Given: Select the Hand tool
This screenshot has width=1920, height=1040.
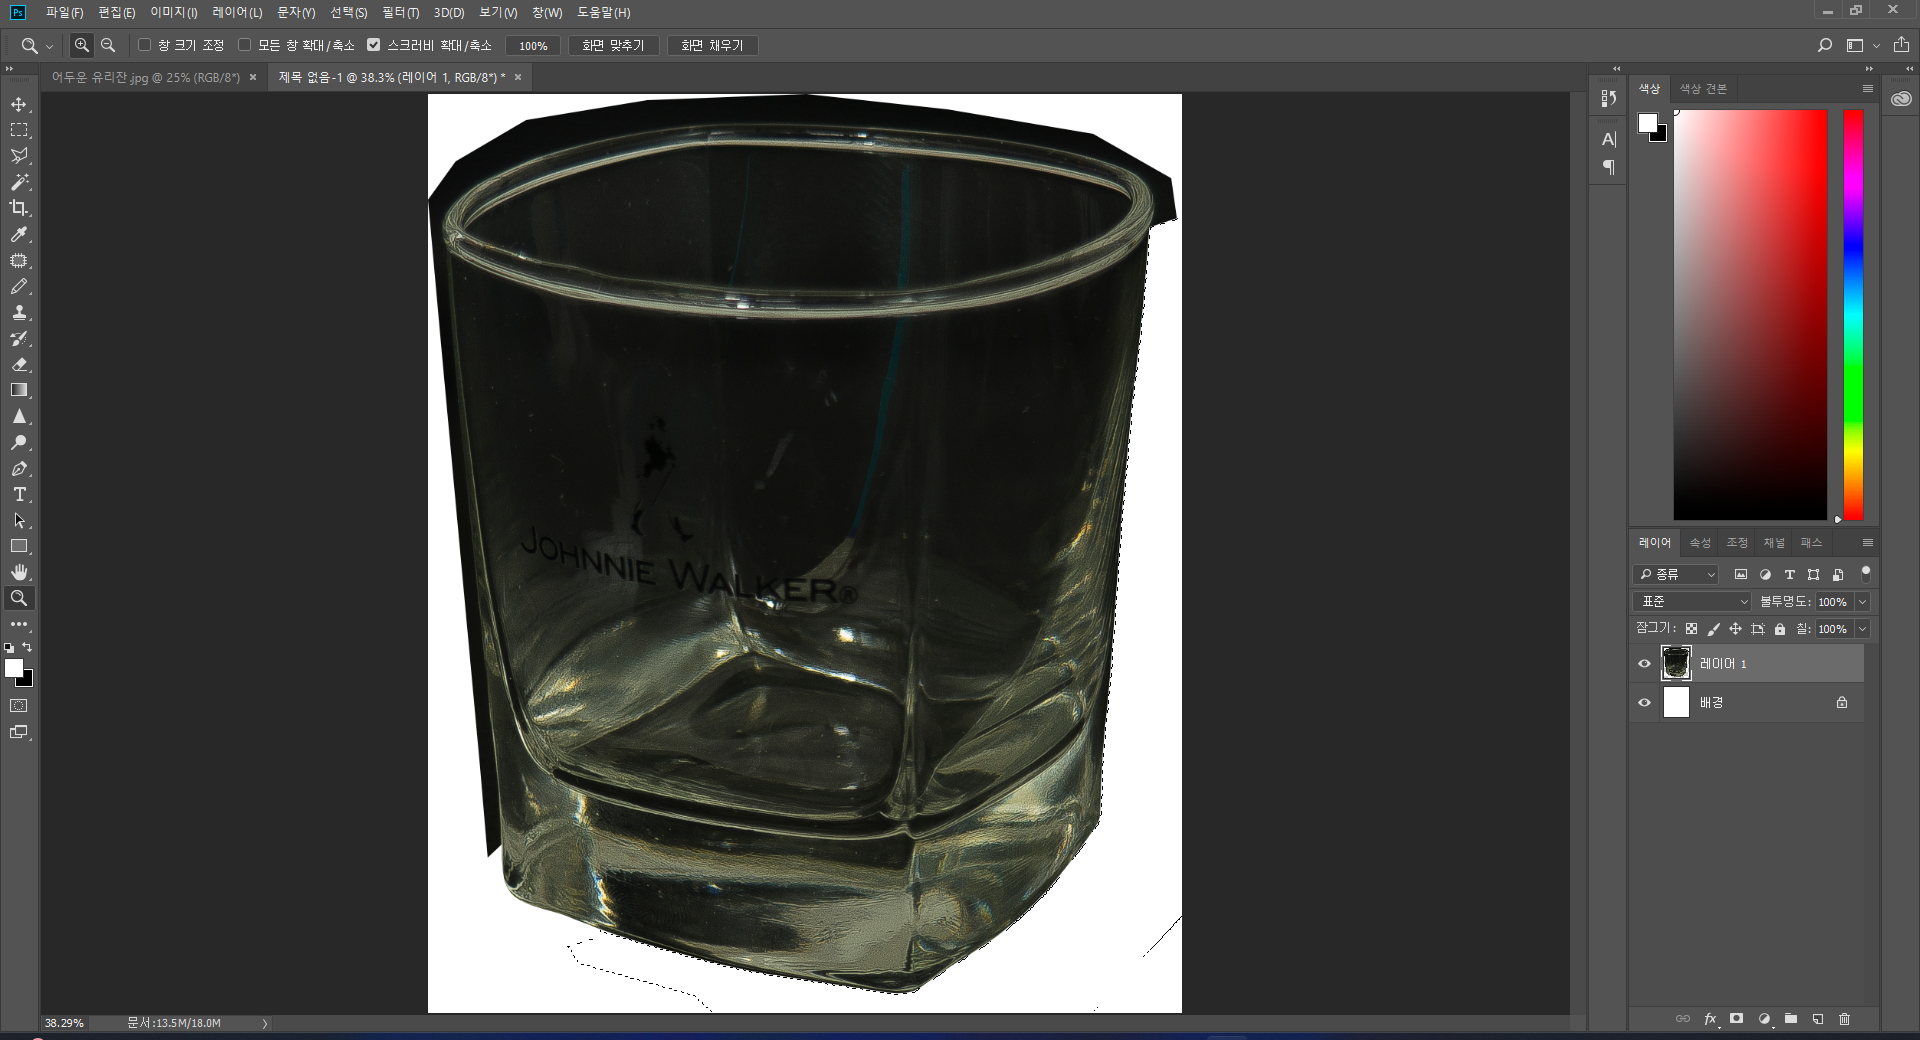Looking at the screenshot, I should click(19, 573).
